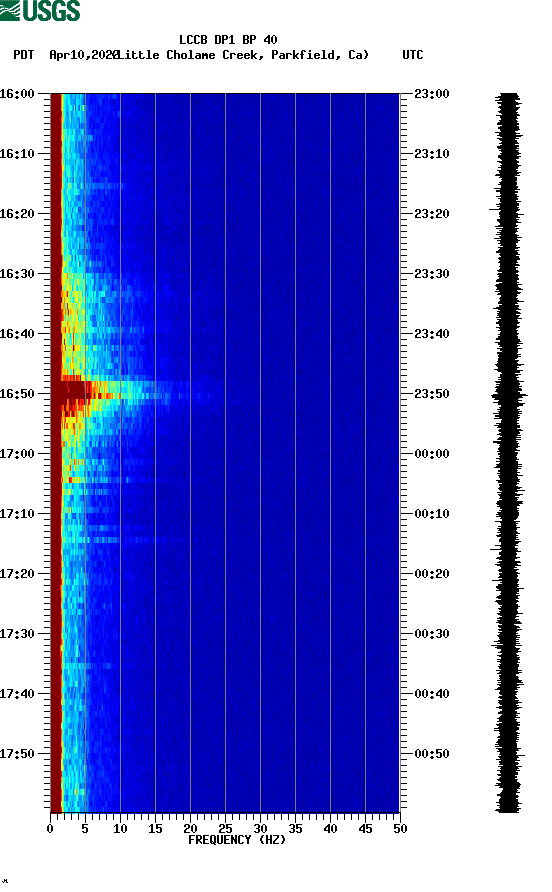Click the 17:10 PDT time label

coord(17,514)
